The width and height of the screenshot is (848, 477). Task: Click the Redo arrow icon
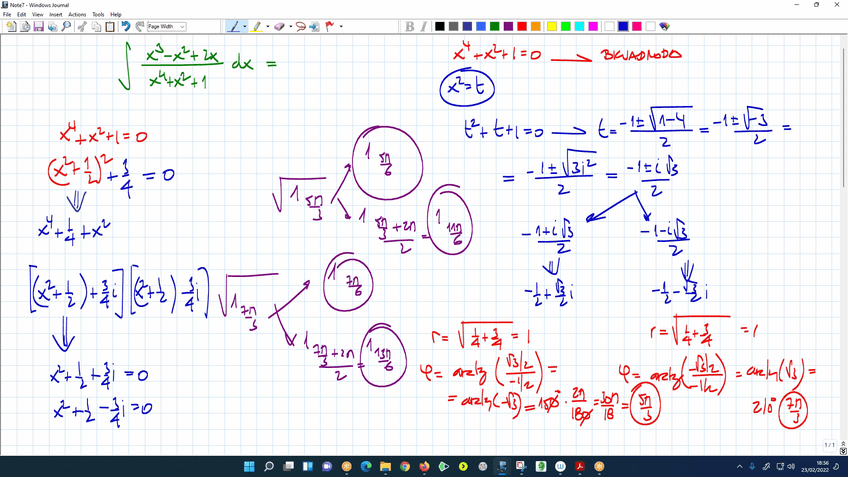pos(140,26)
